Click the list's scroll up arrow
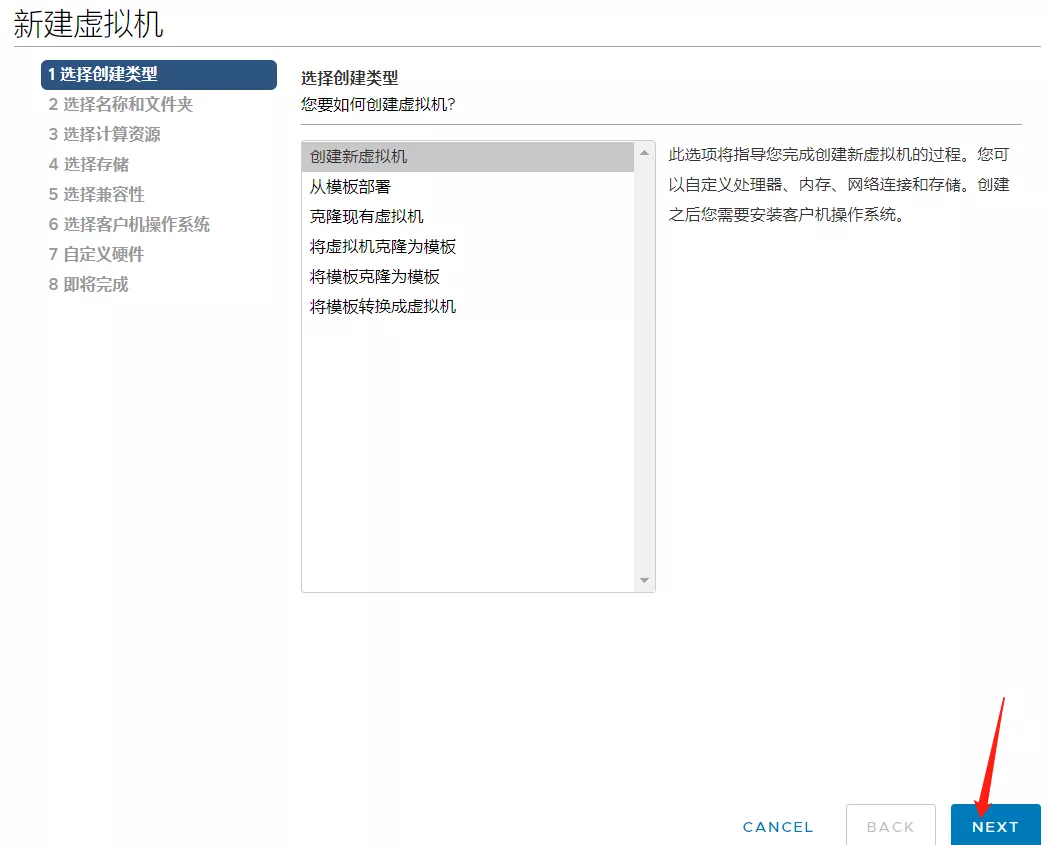Screen dimensions: 1049x845 644,153
